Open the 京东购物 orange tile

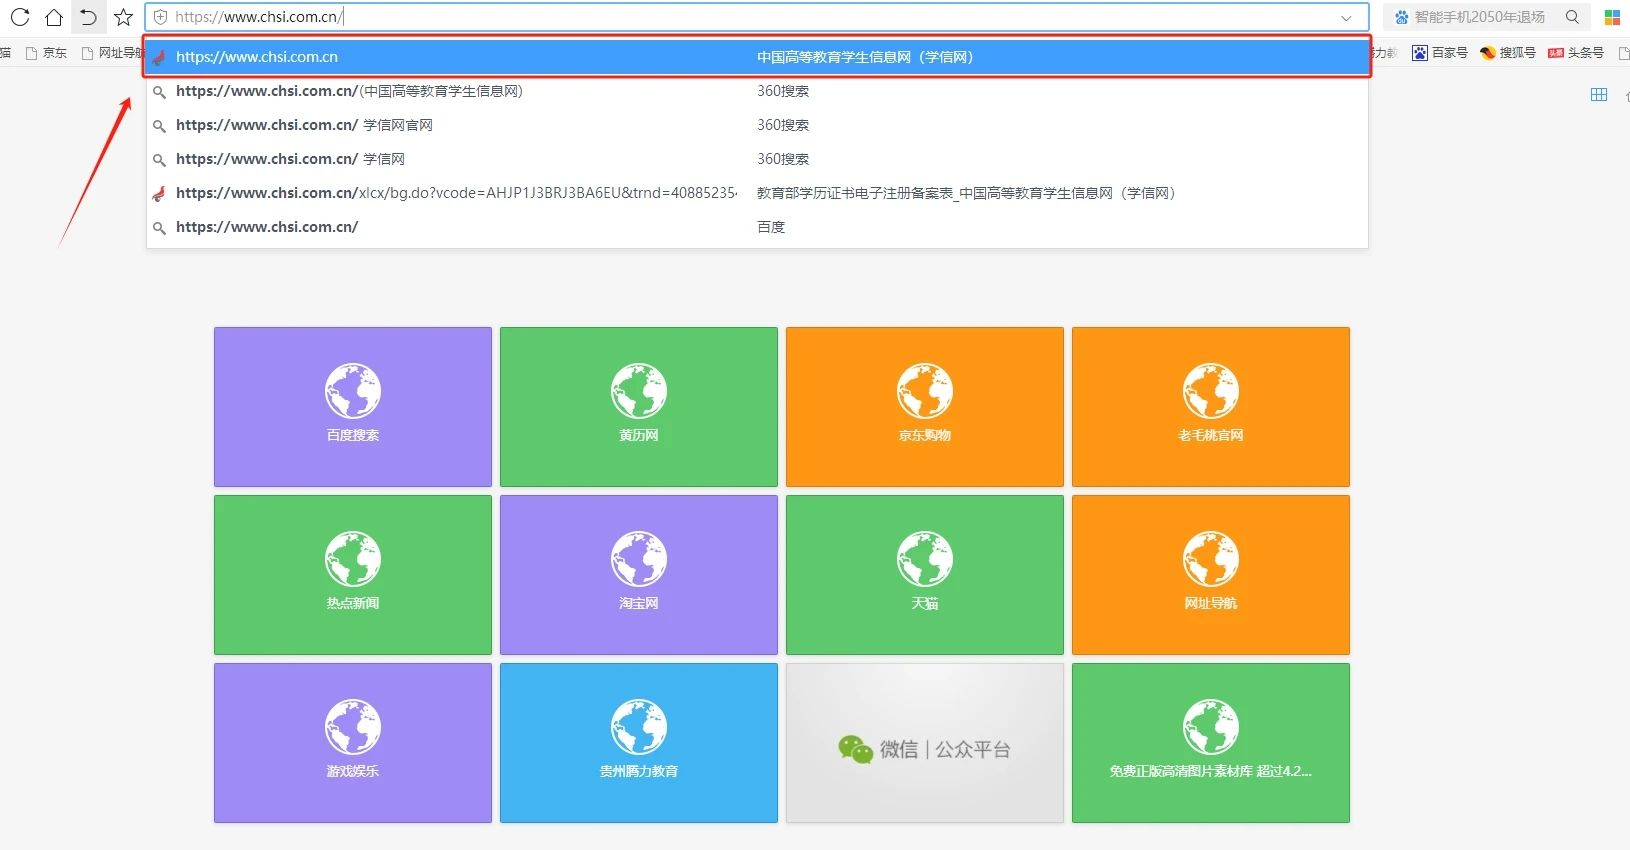click(925, 407)
